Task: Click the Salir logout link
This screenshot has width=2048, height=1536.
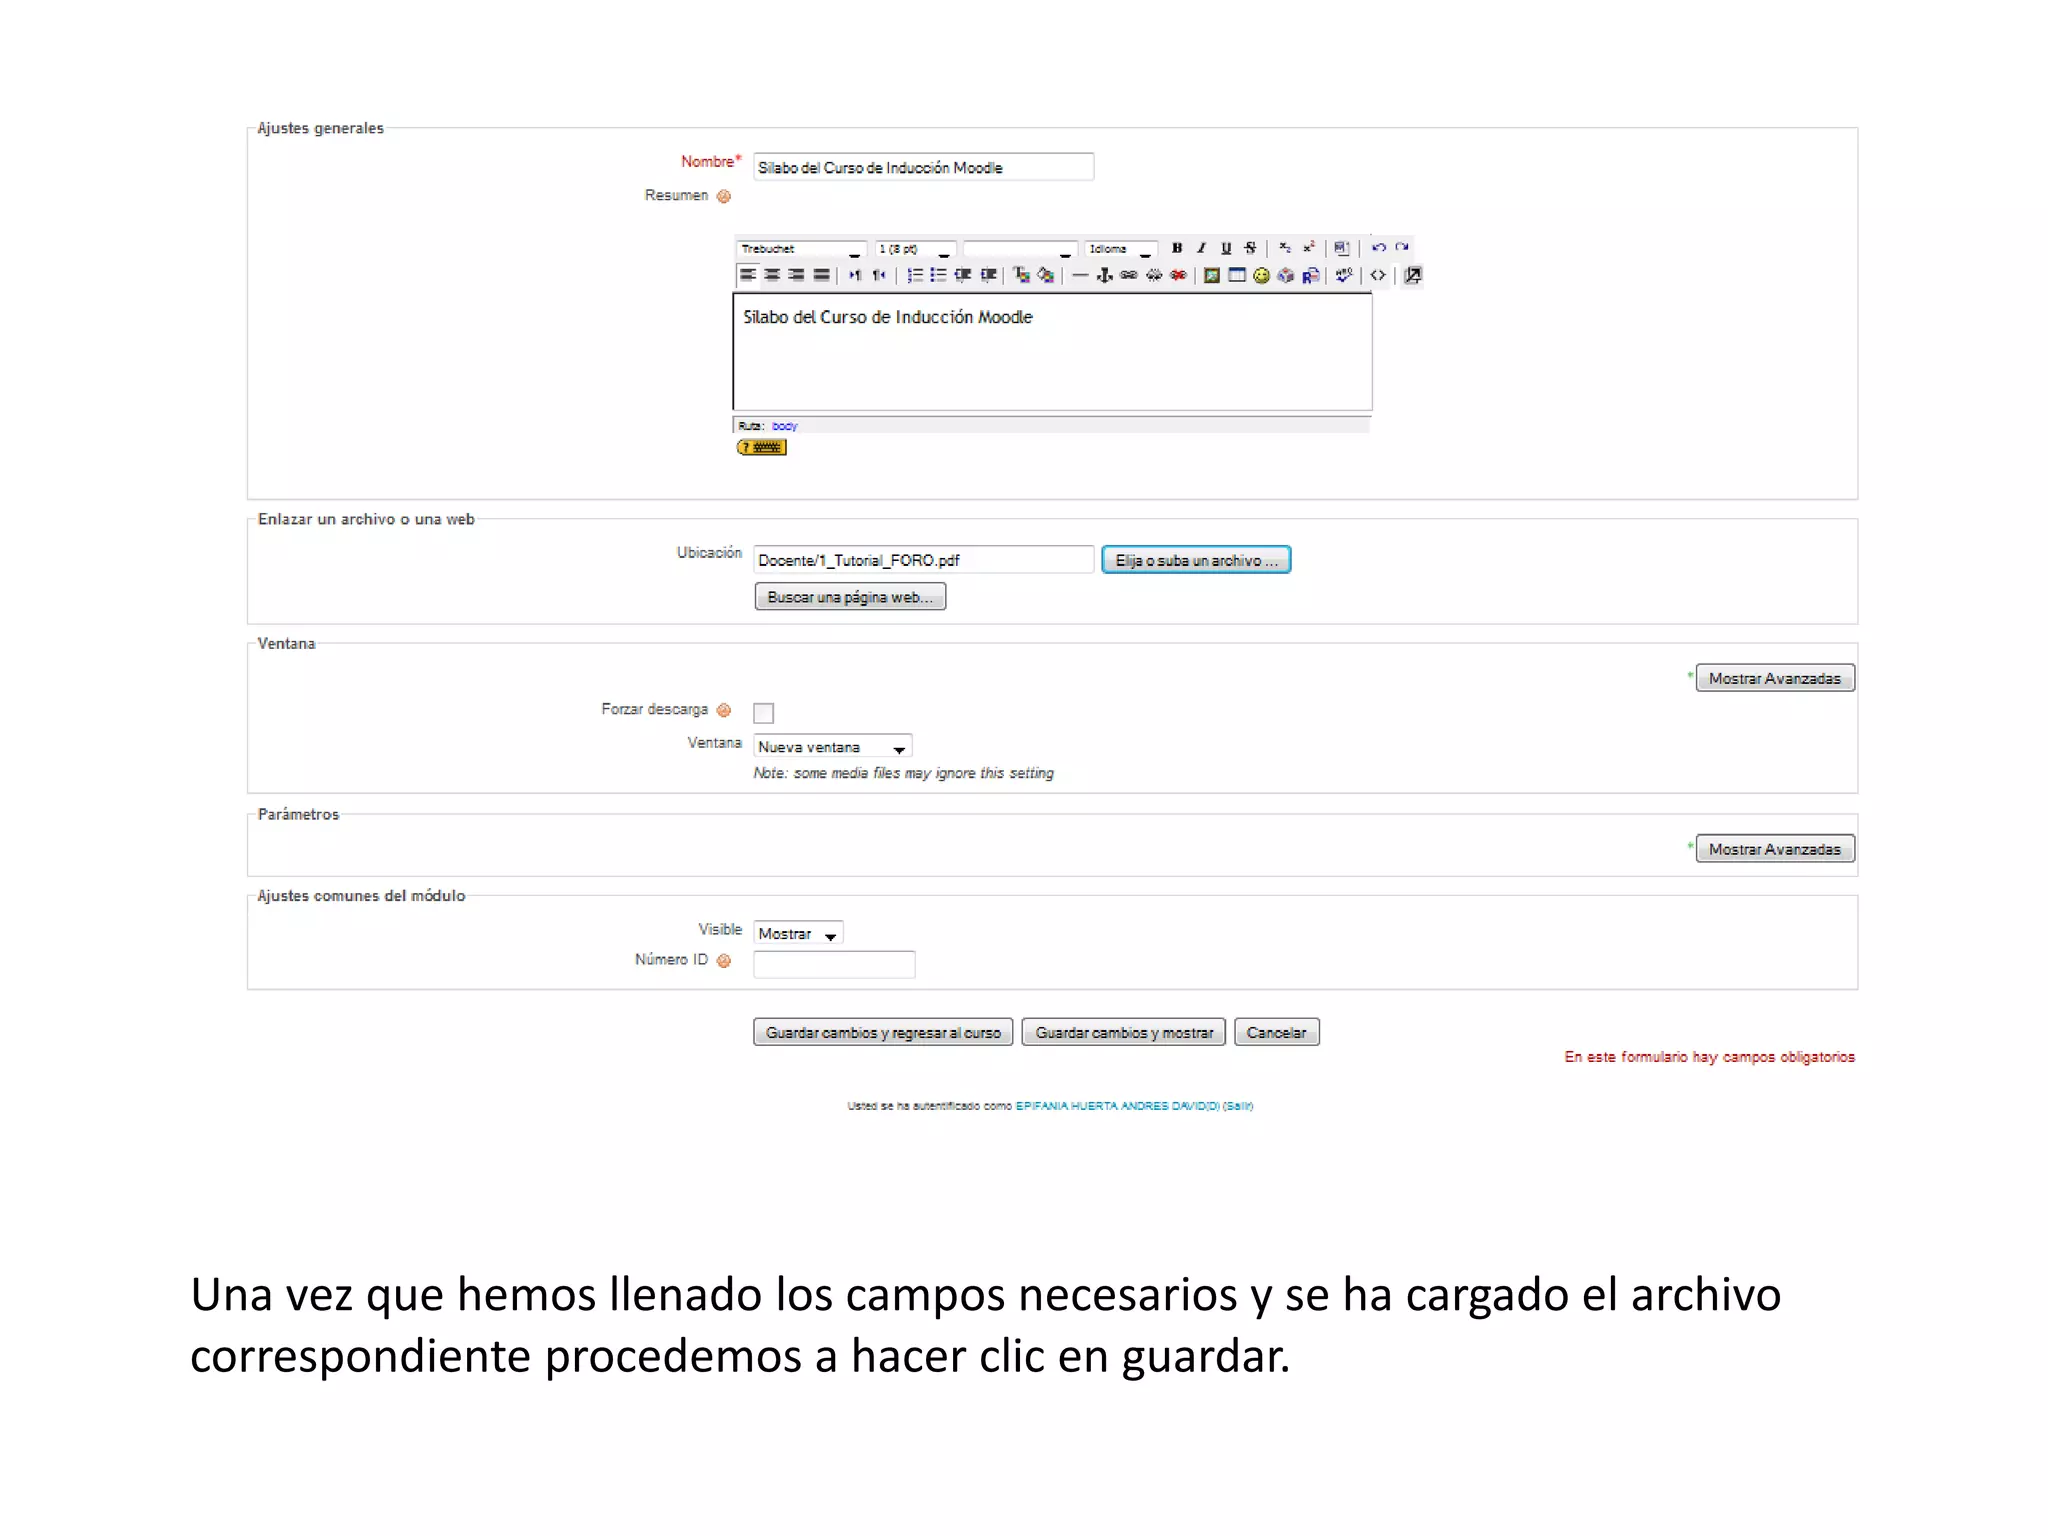Action: [x=1238, y=1106]
